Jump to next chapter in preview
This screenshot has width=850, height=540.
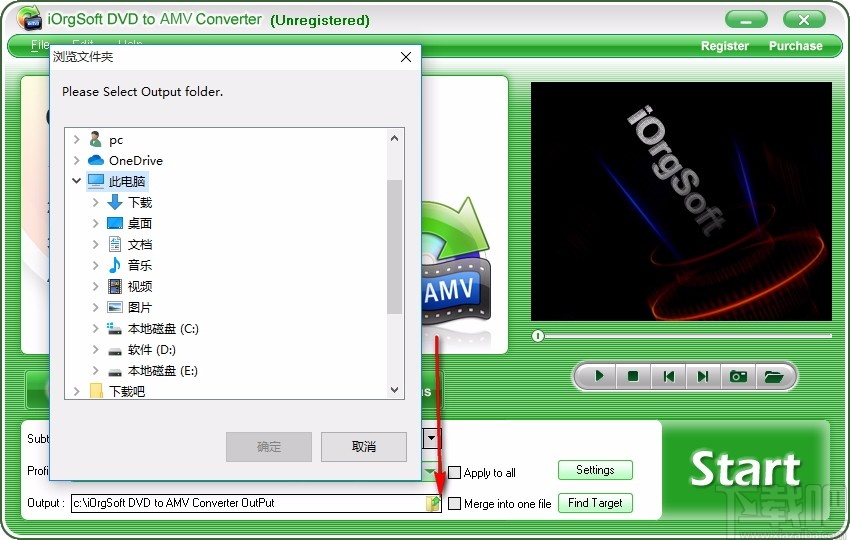[x=703, y=376]
